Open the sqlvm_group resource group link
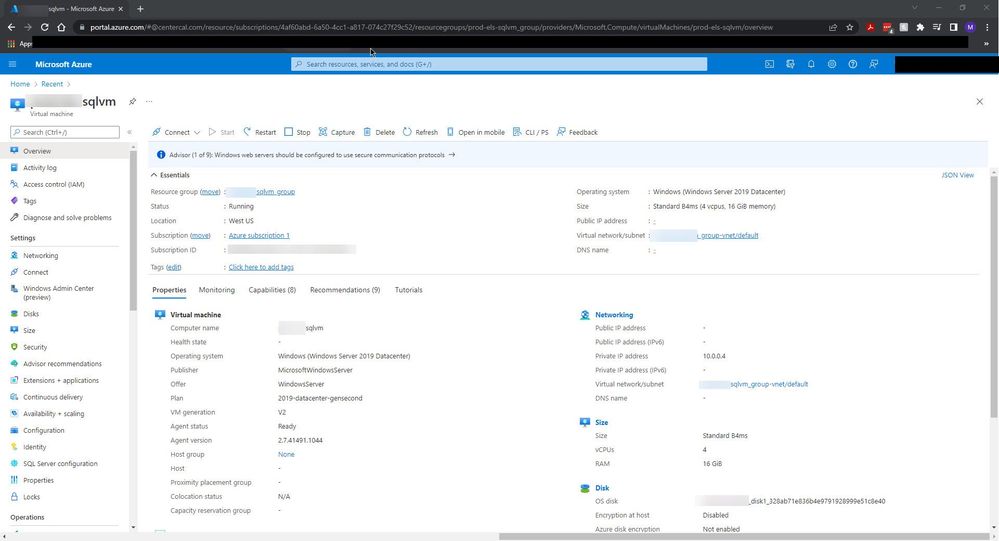This screenshot has height=541, width=999. point(275,192)
